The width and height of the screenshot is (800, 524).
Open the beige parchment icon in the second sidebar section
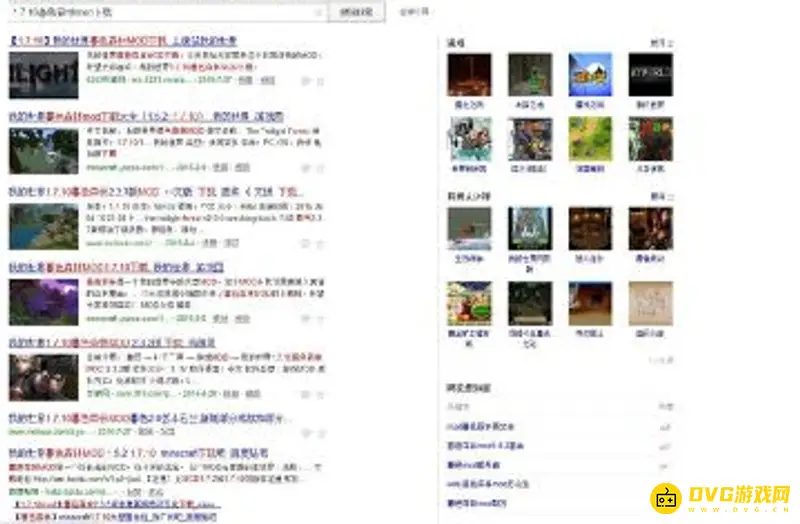650,303
